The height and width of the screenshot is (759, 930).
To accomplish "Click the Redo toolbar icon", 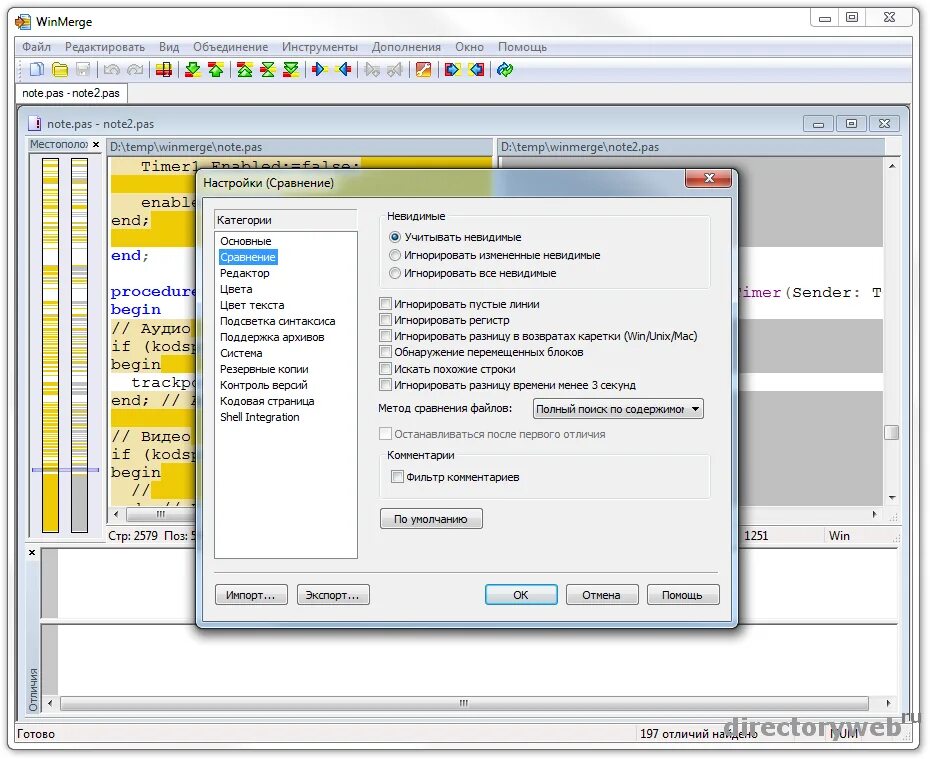I will [136, 69].
